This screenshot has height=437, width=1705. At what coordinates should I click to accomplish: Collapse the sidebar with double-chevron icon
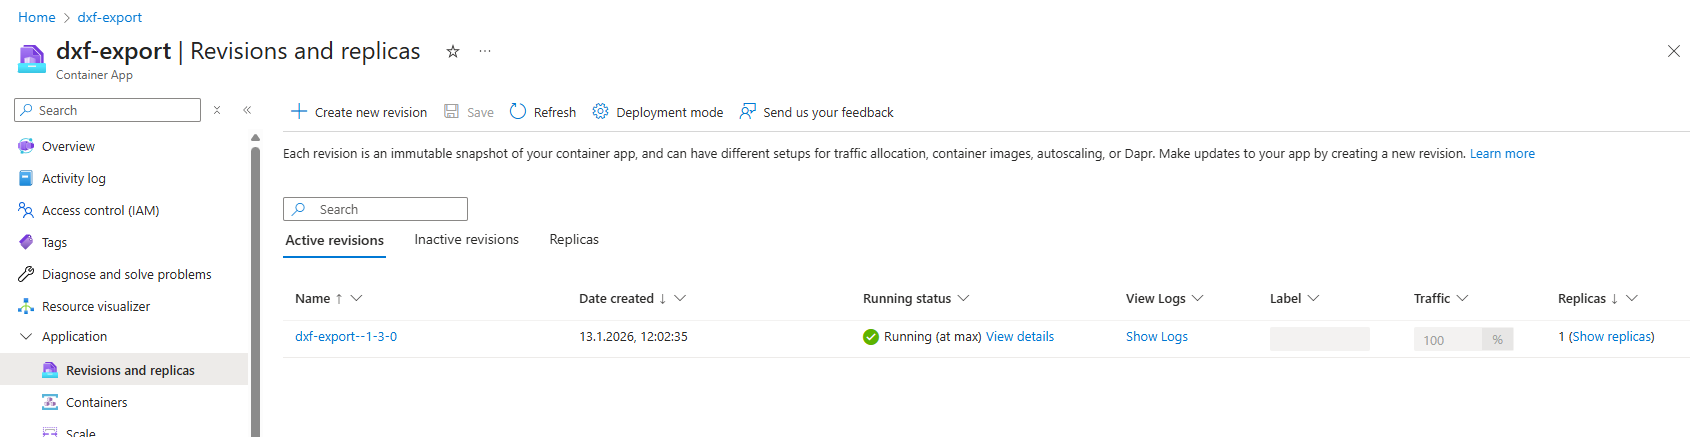tap(247, 110)
